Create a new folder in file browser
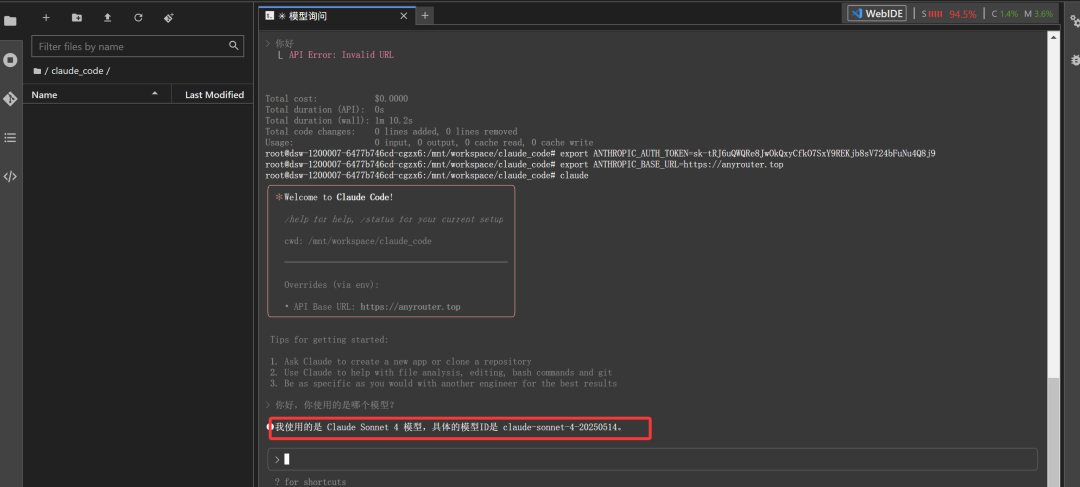The image size is (1080, 487). click(76, 18)
